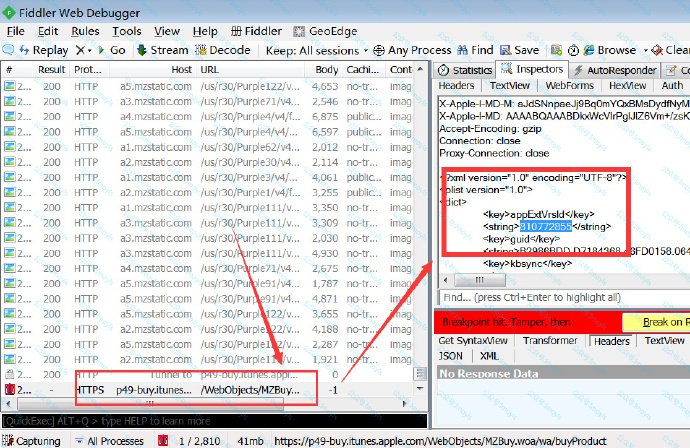Click the Find text input field
The image size is (690, 448).
(564, 297)
